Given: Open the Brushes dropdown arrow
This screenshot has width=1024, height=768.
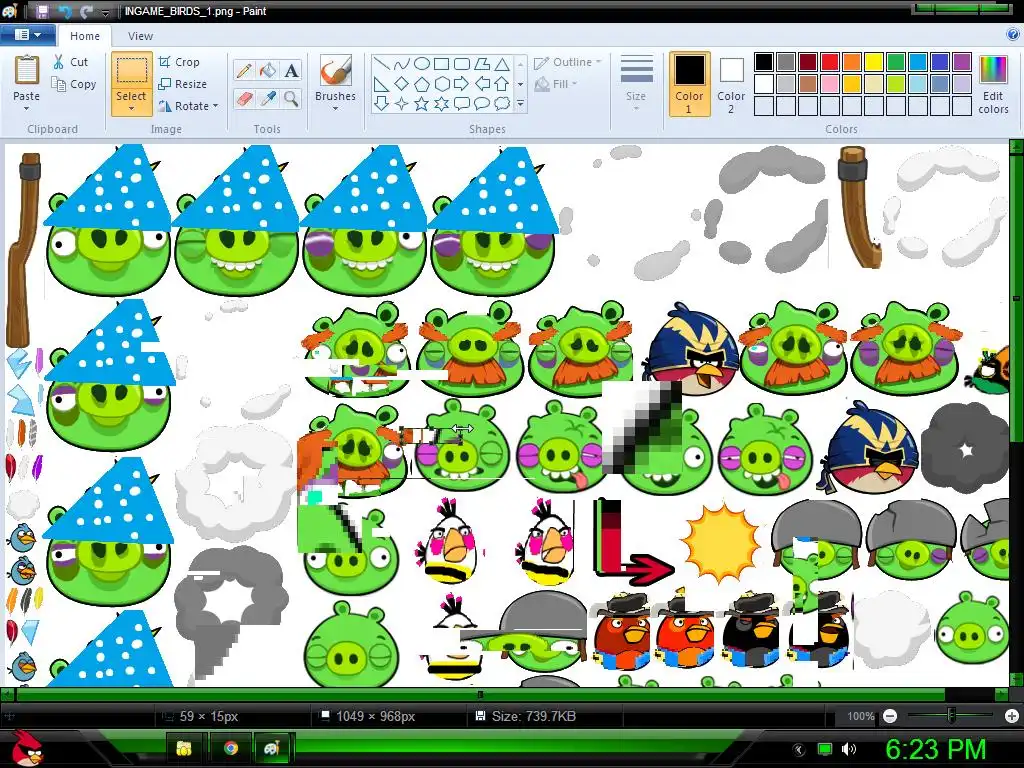Looking at the screenshot, I should pos(336,108).
